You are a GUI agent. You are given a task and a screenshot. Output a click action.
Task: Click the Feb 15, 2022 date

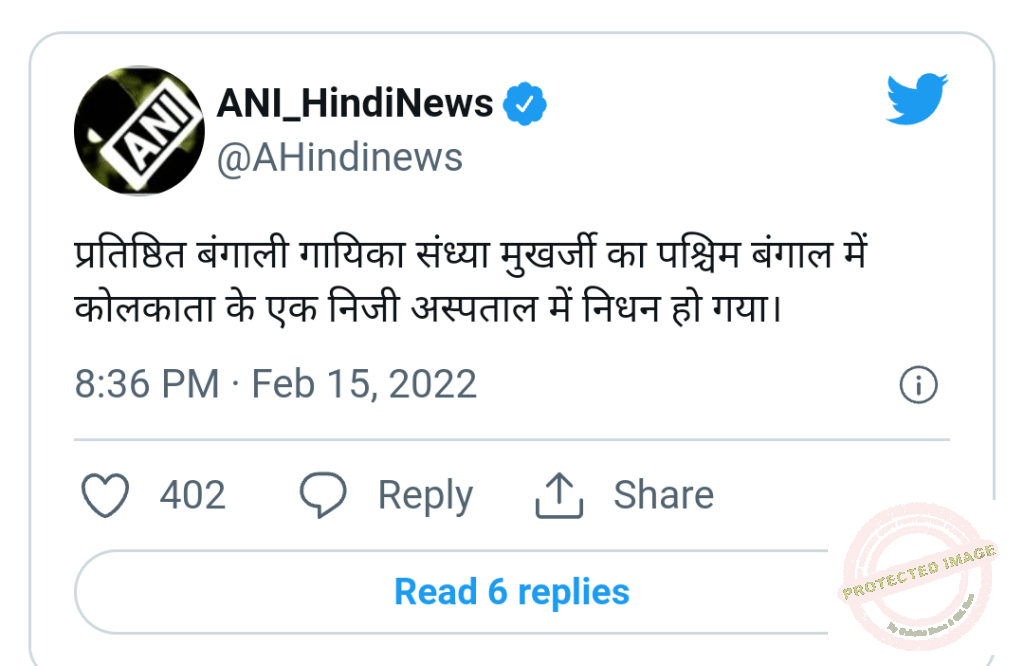(x=364, y=384)
